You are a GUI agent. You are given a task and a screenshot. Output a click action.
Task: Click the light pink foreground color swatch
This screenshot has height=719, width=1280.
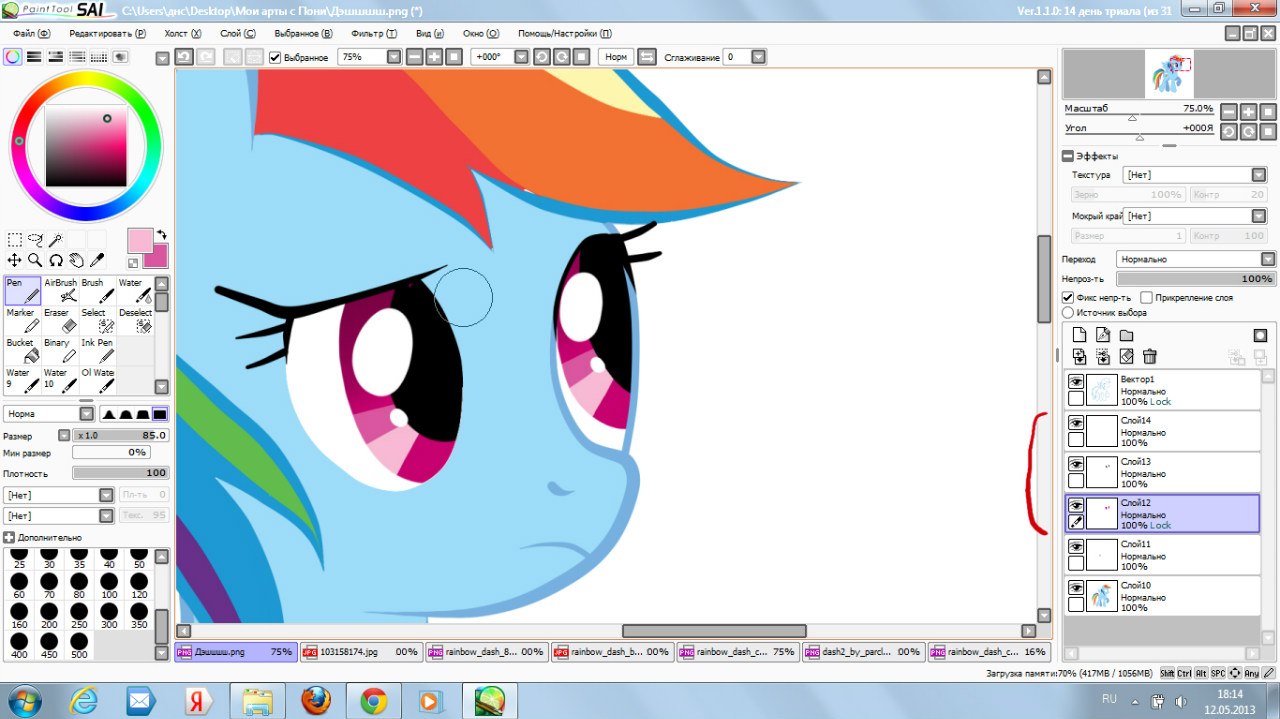[x=139, y=240]
